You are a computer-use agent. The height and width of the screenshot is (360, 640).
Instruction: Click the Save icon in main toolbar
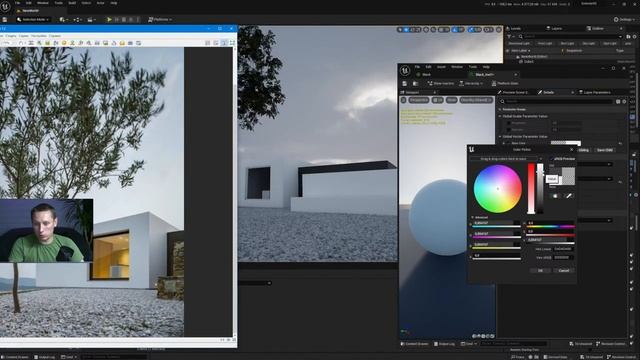coord(4,19)
